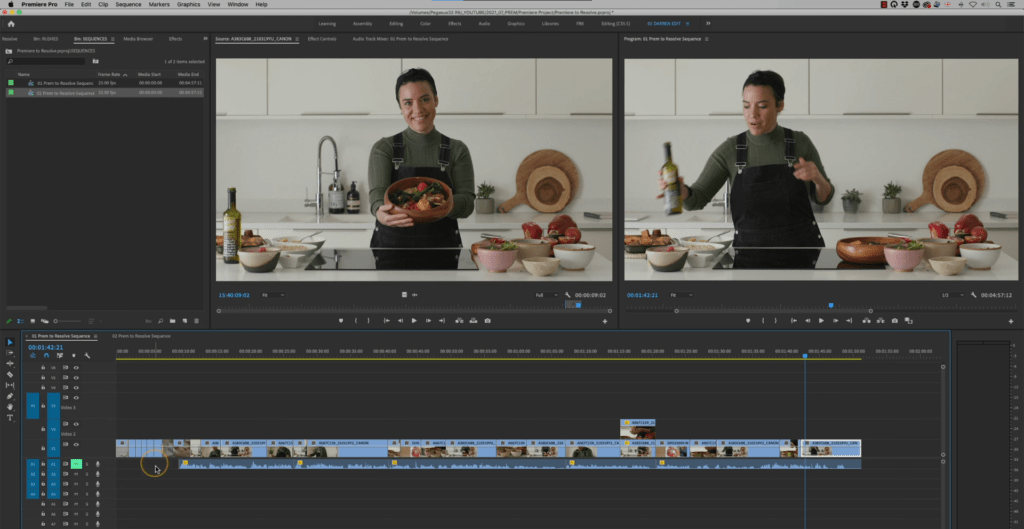The height and width of the screenshot is (529, 1024).
Task: Open Timeline Display Settings wrench
Action: (87, 356)
